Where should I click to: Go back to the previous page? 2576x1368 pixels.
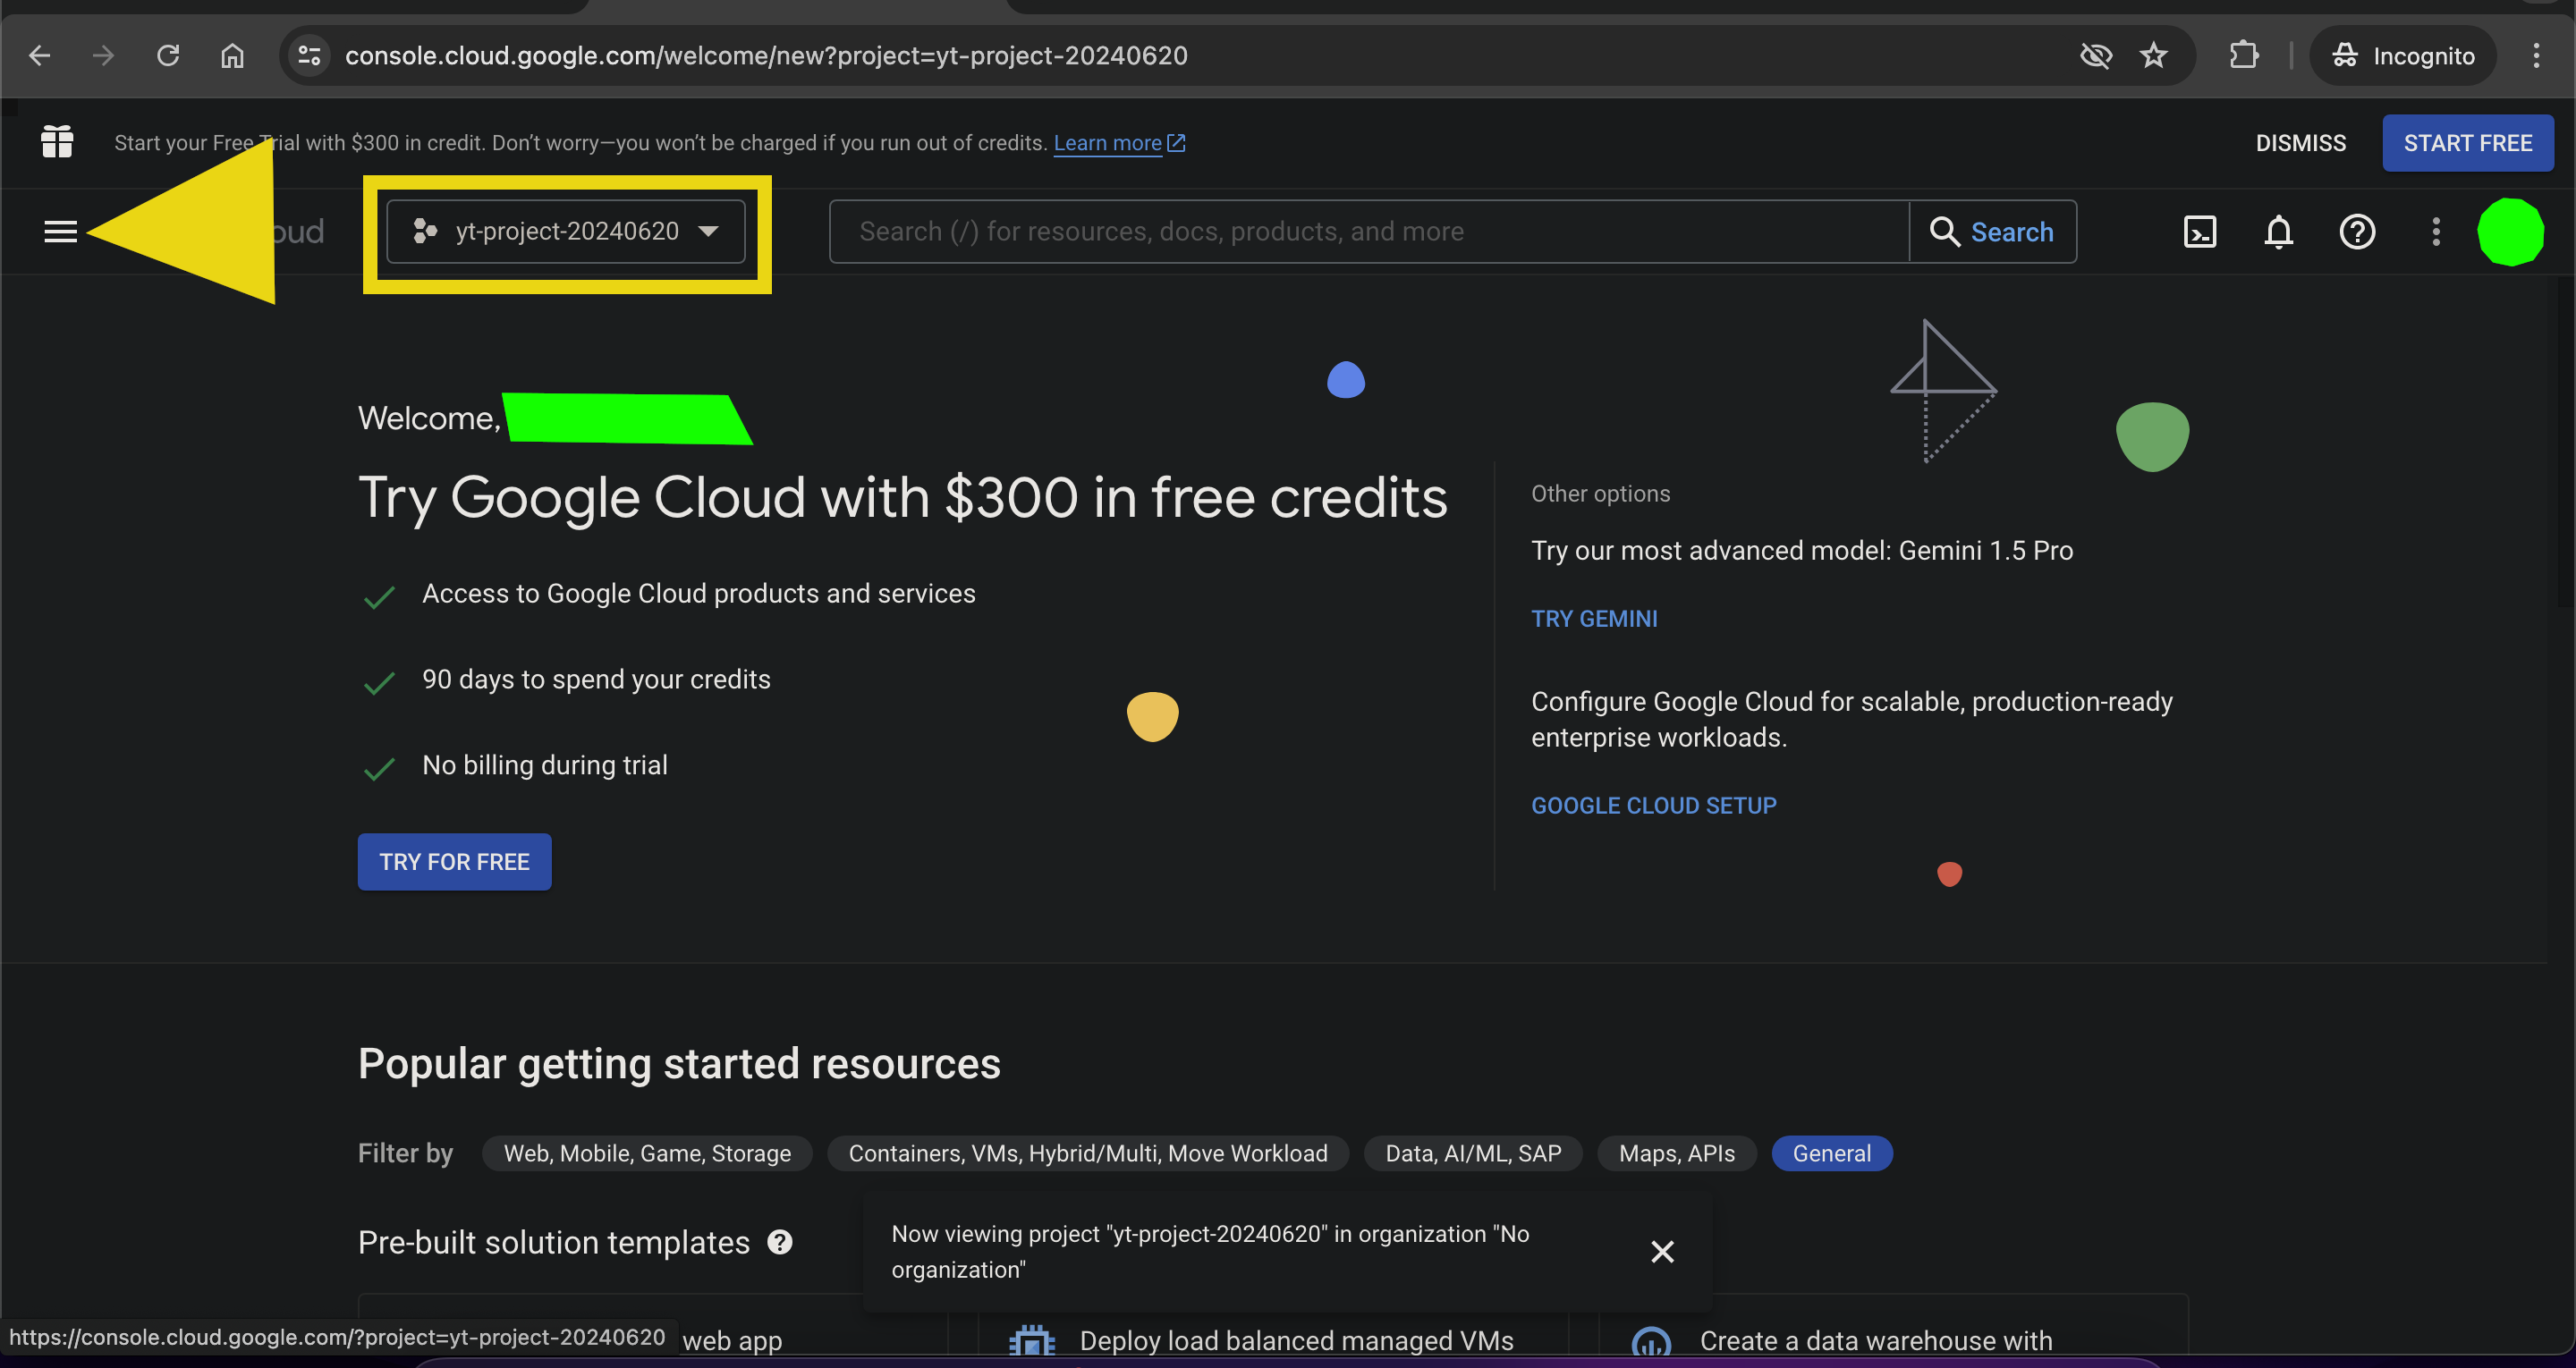coord(39,56)
